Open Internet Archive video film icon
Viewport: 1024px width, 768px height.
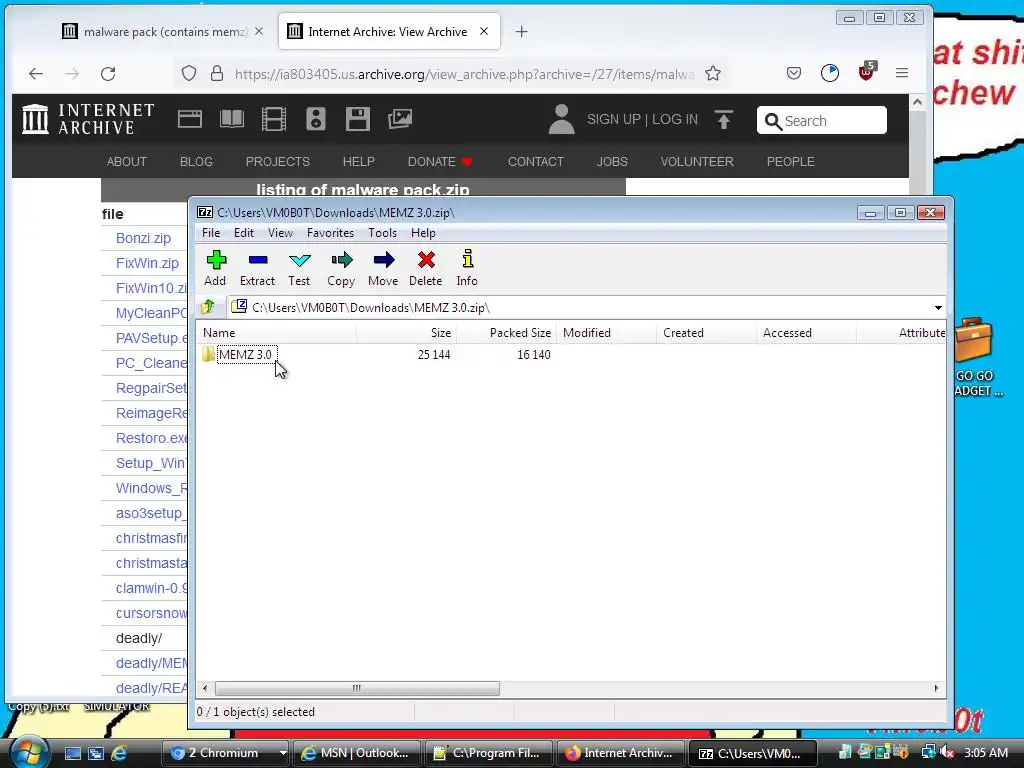click(x=274, y=120)
